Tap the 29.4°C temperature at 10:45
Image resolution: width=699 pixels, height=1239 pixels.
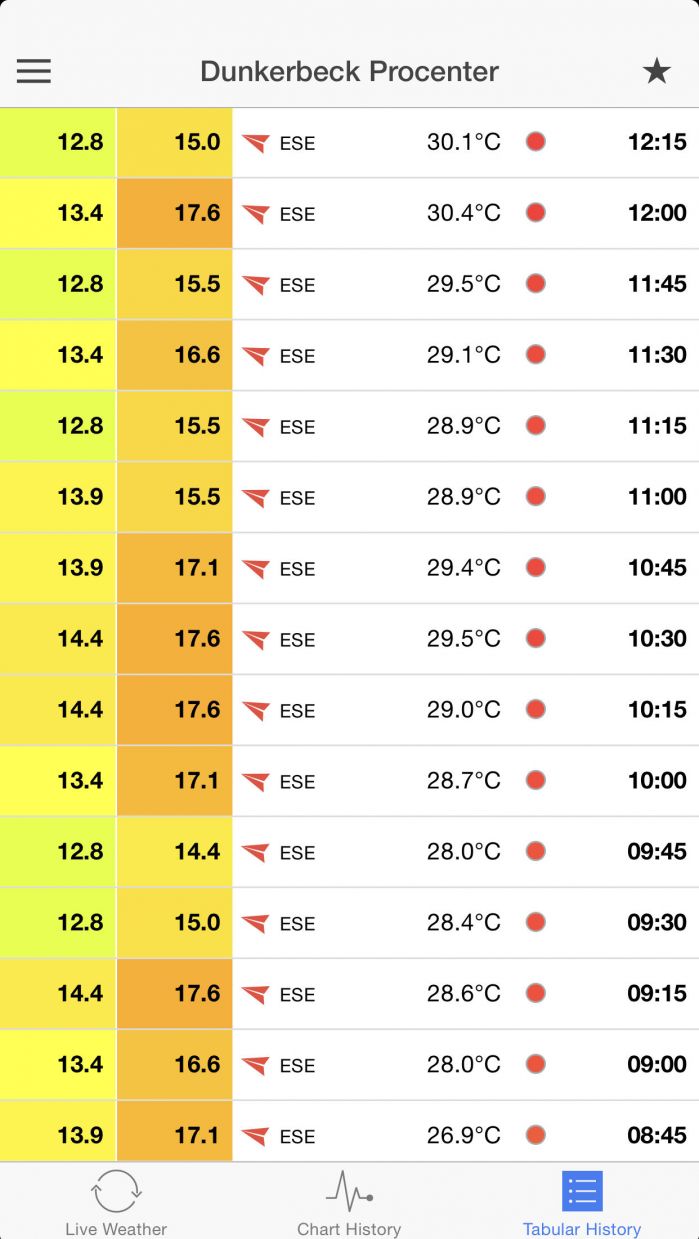coord(463,568)
